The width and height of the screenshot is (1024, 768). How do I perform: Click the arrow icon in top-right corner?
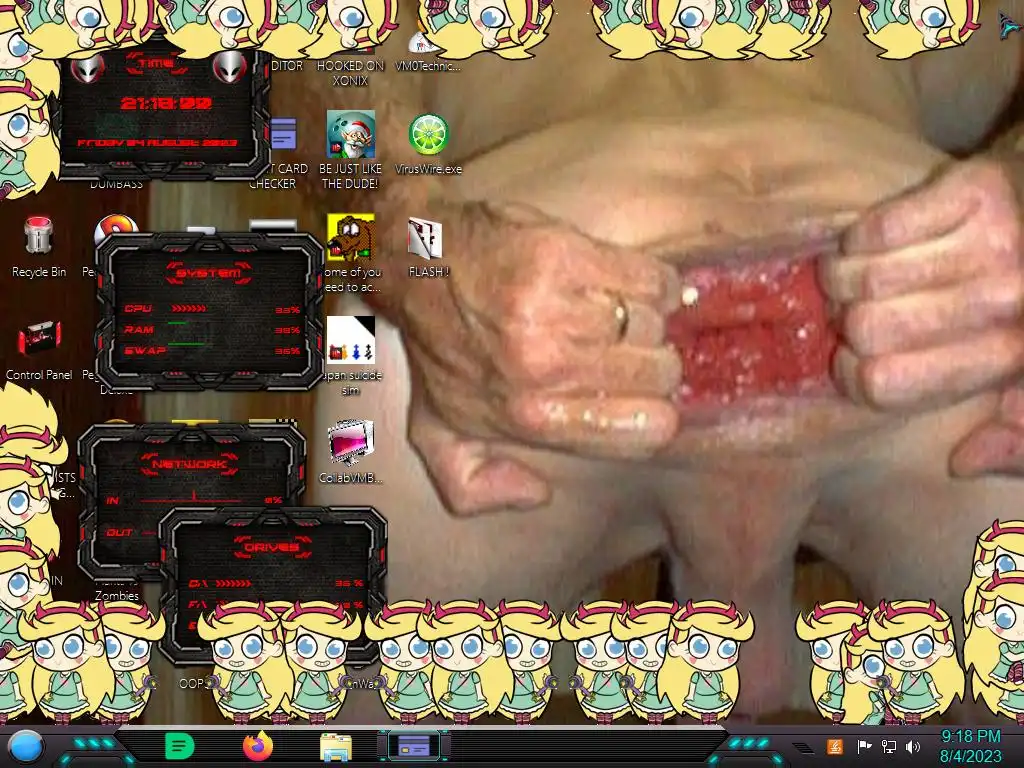(x=1010, y=25)
